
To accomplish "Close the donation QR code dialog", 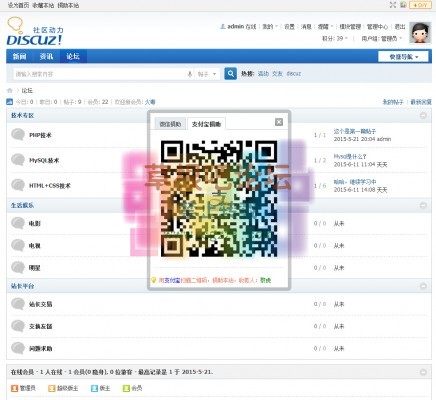I will click(279, 122).
